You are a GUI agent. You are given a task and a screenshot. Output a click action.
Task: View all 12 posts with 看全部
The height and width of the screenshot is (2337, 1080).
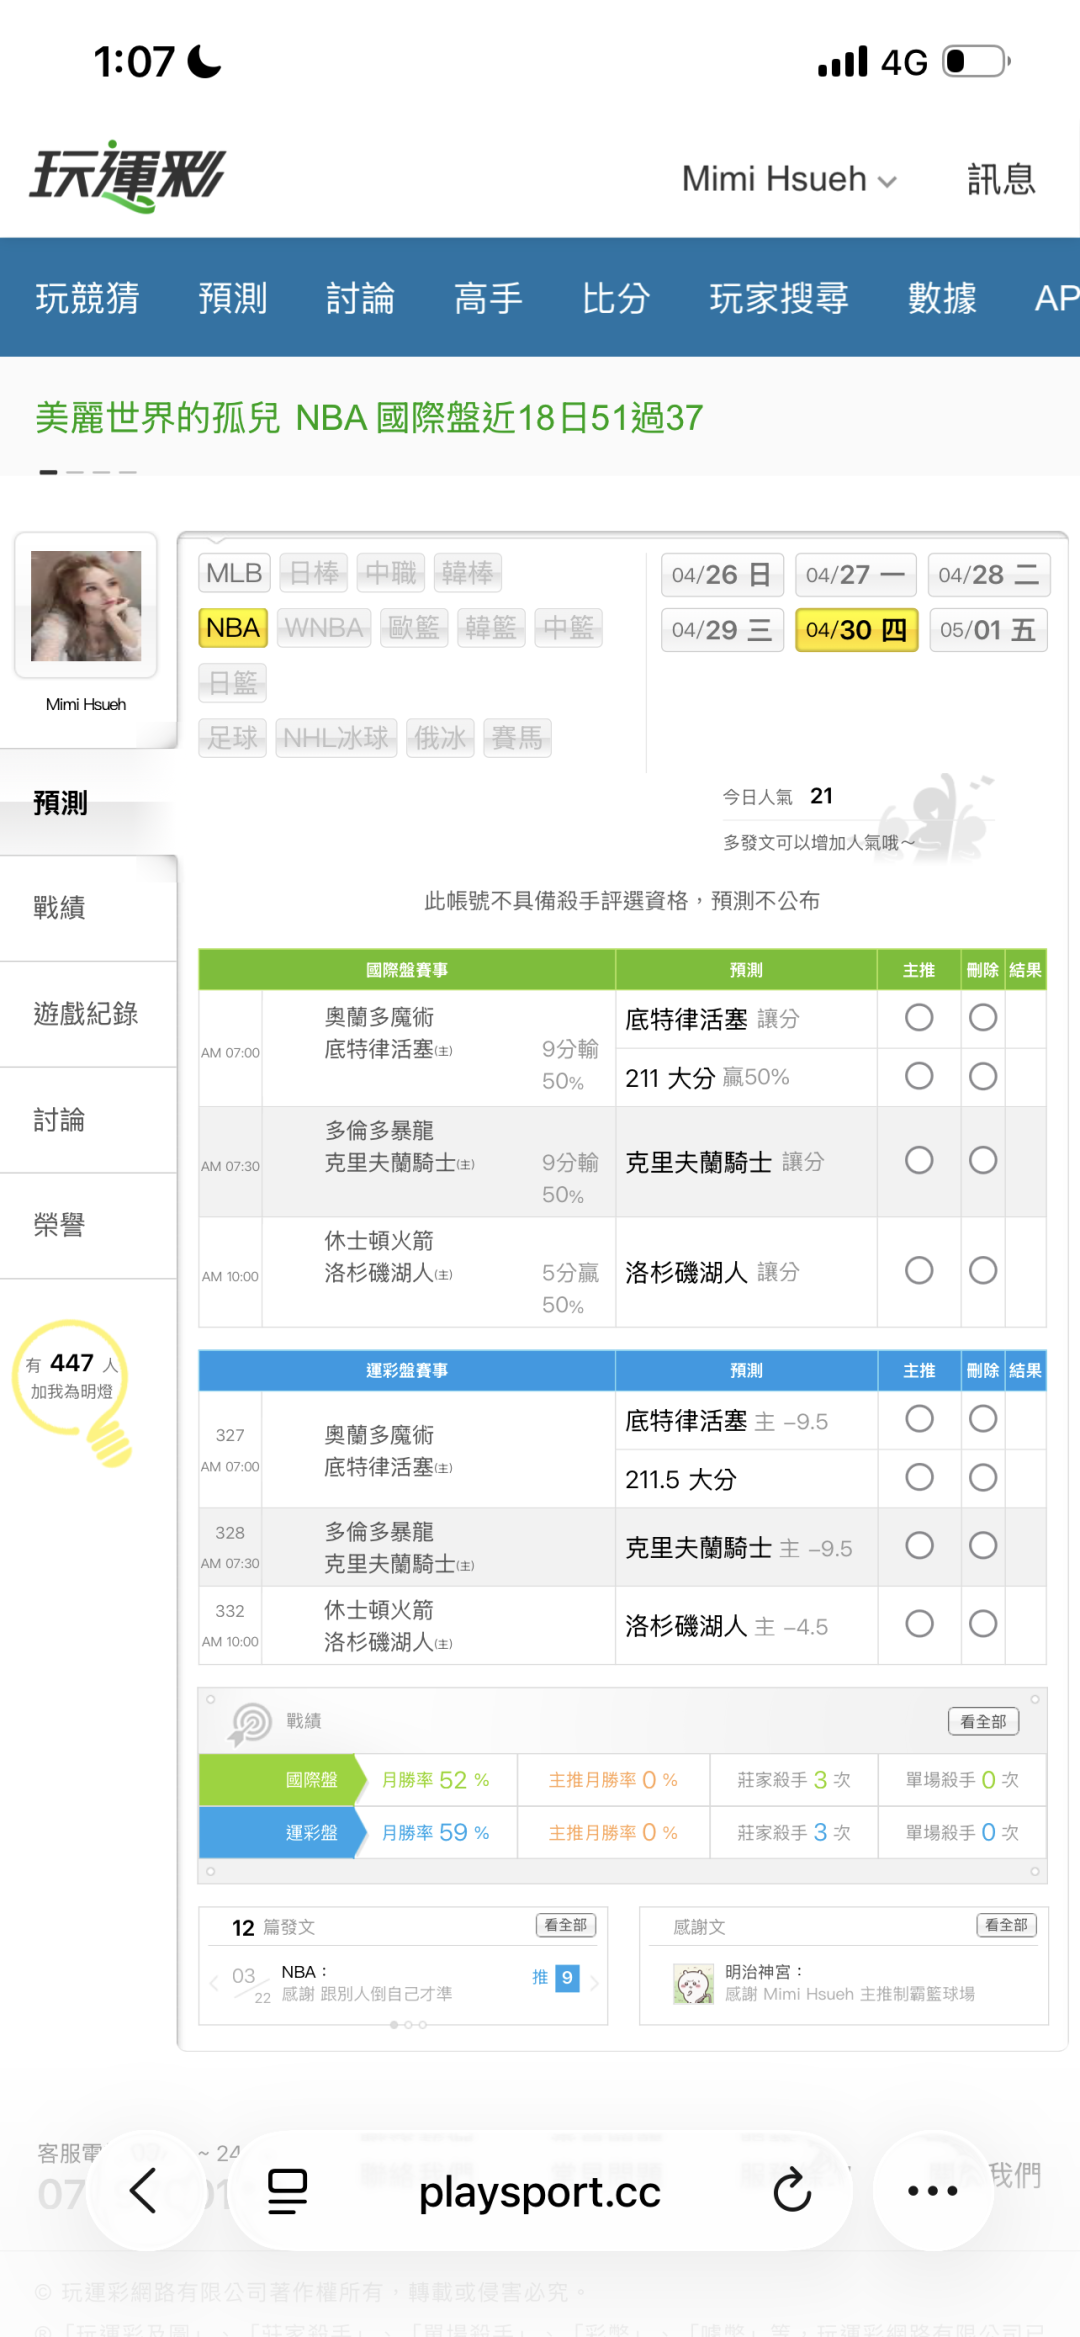(x=566, y=1925)
